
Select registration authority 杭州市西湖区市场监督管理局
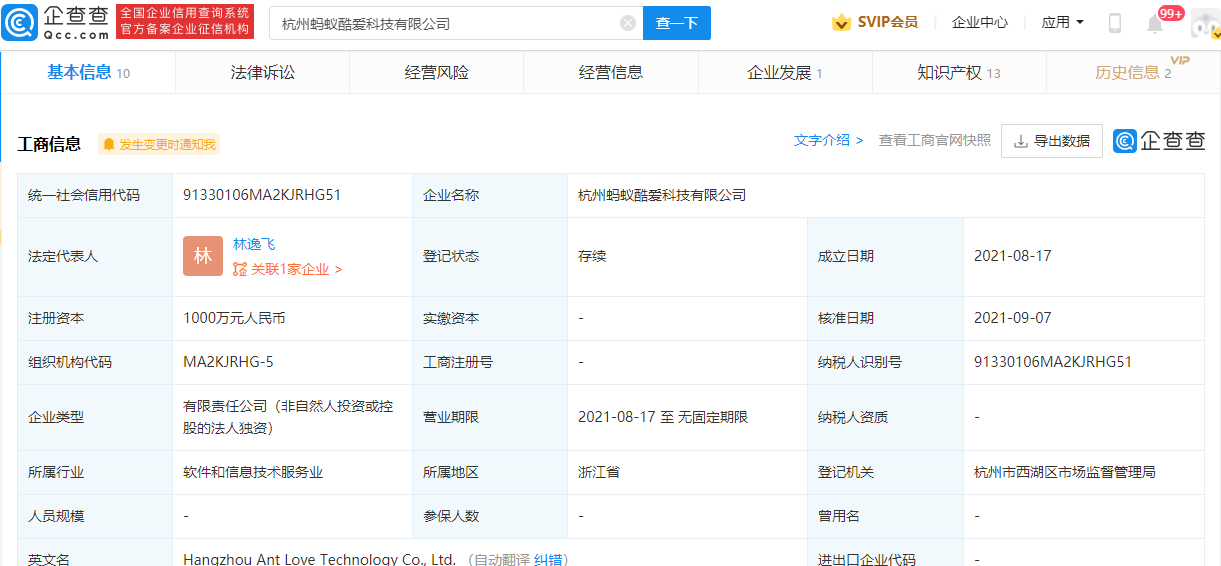[1065, 471]
